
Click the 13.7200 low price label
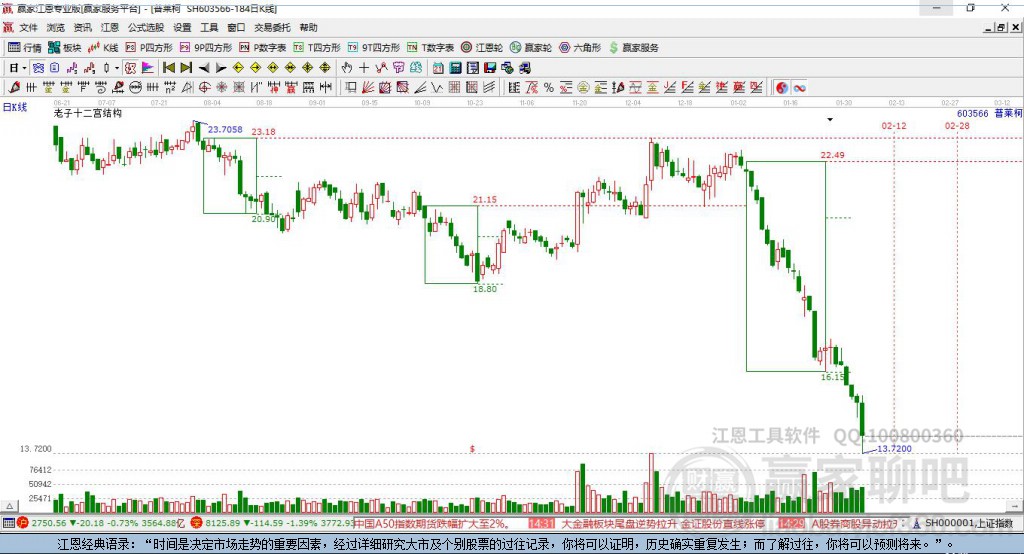894,448
